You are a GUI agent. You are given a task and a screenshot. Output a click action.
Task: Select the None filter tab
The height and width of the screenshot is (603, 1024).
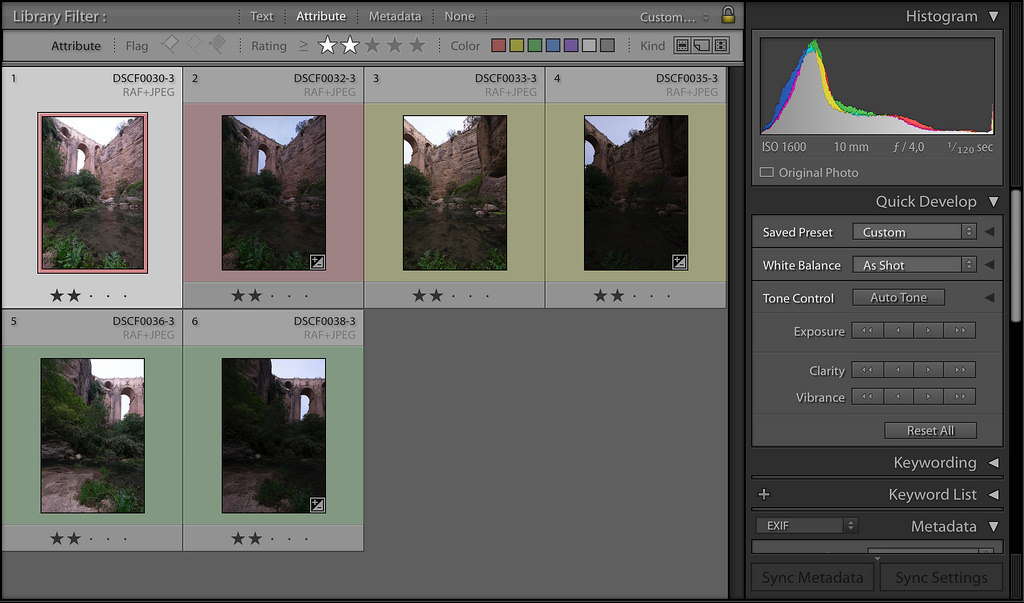459,16
